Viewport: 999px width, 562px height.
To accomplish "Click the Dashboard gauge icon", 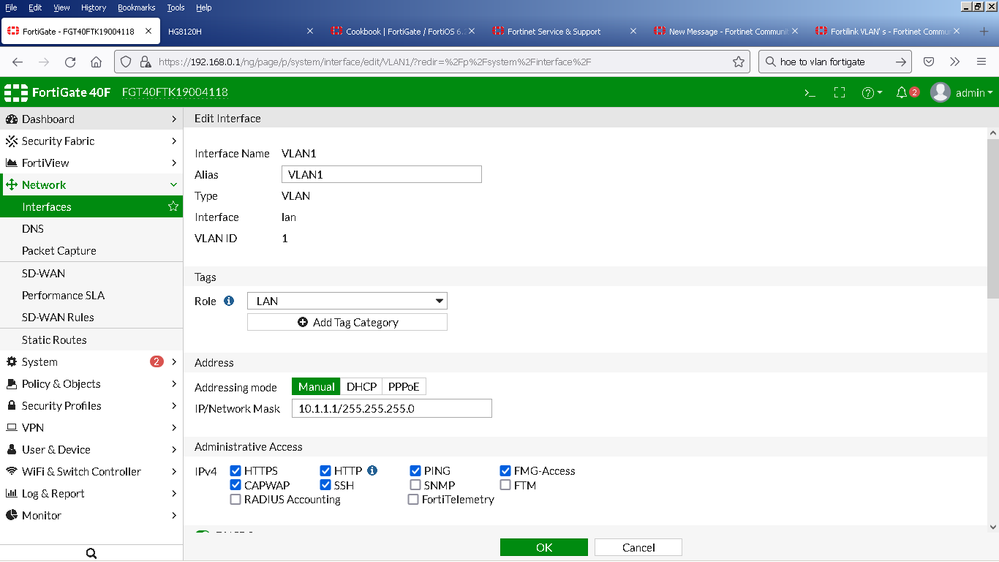I will pos(11,119).
